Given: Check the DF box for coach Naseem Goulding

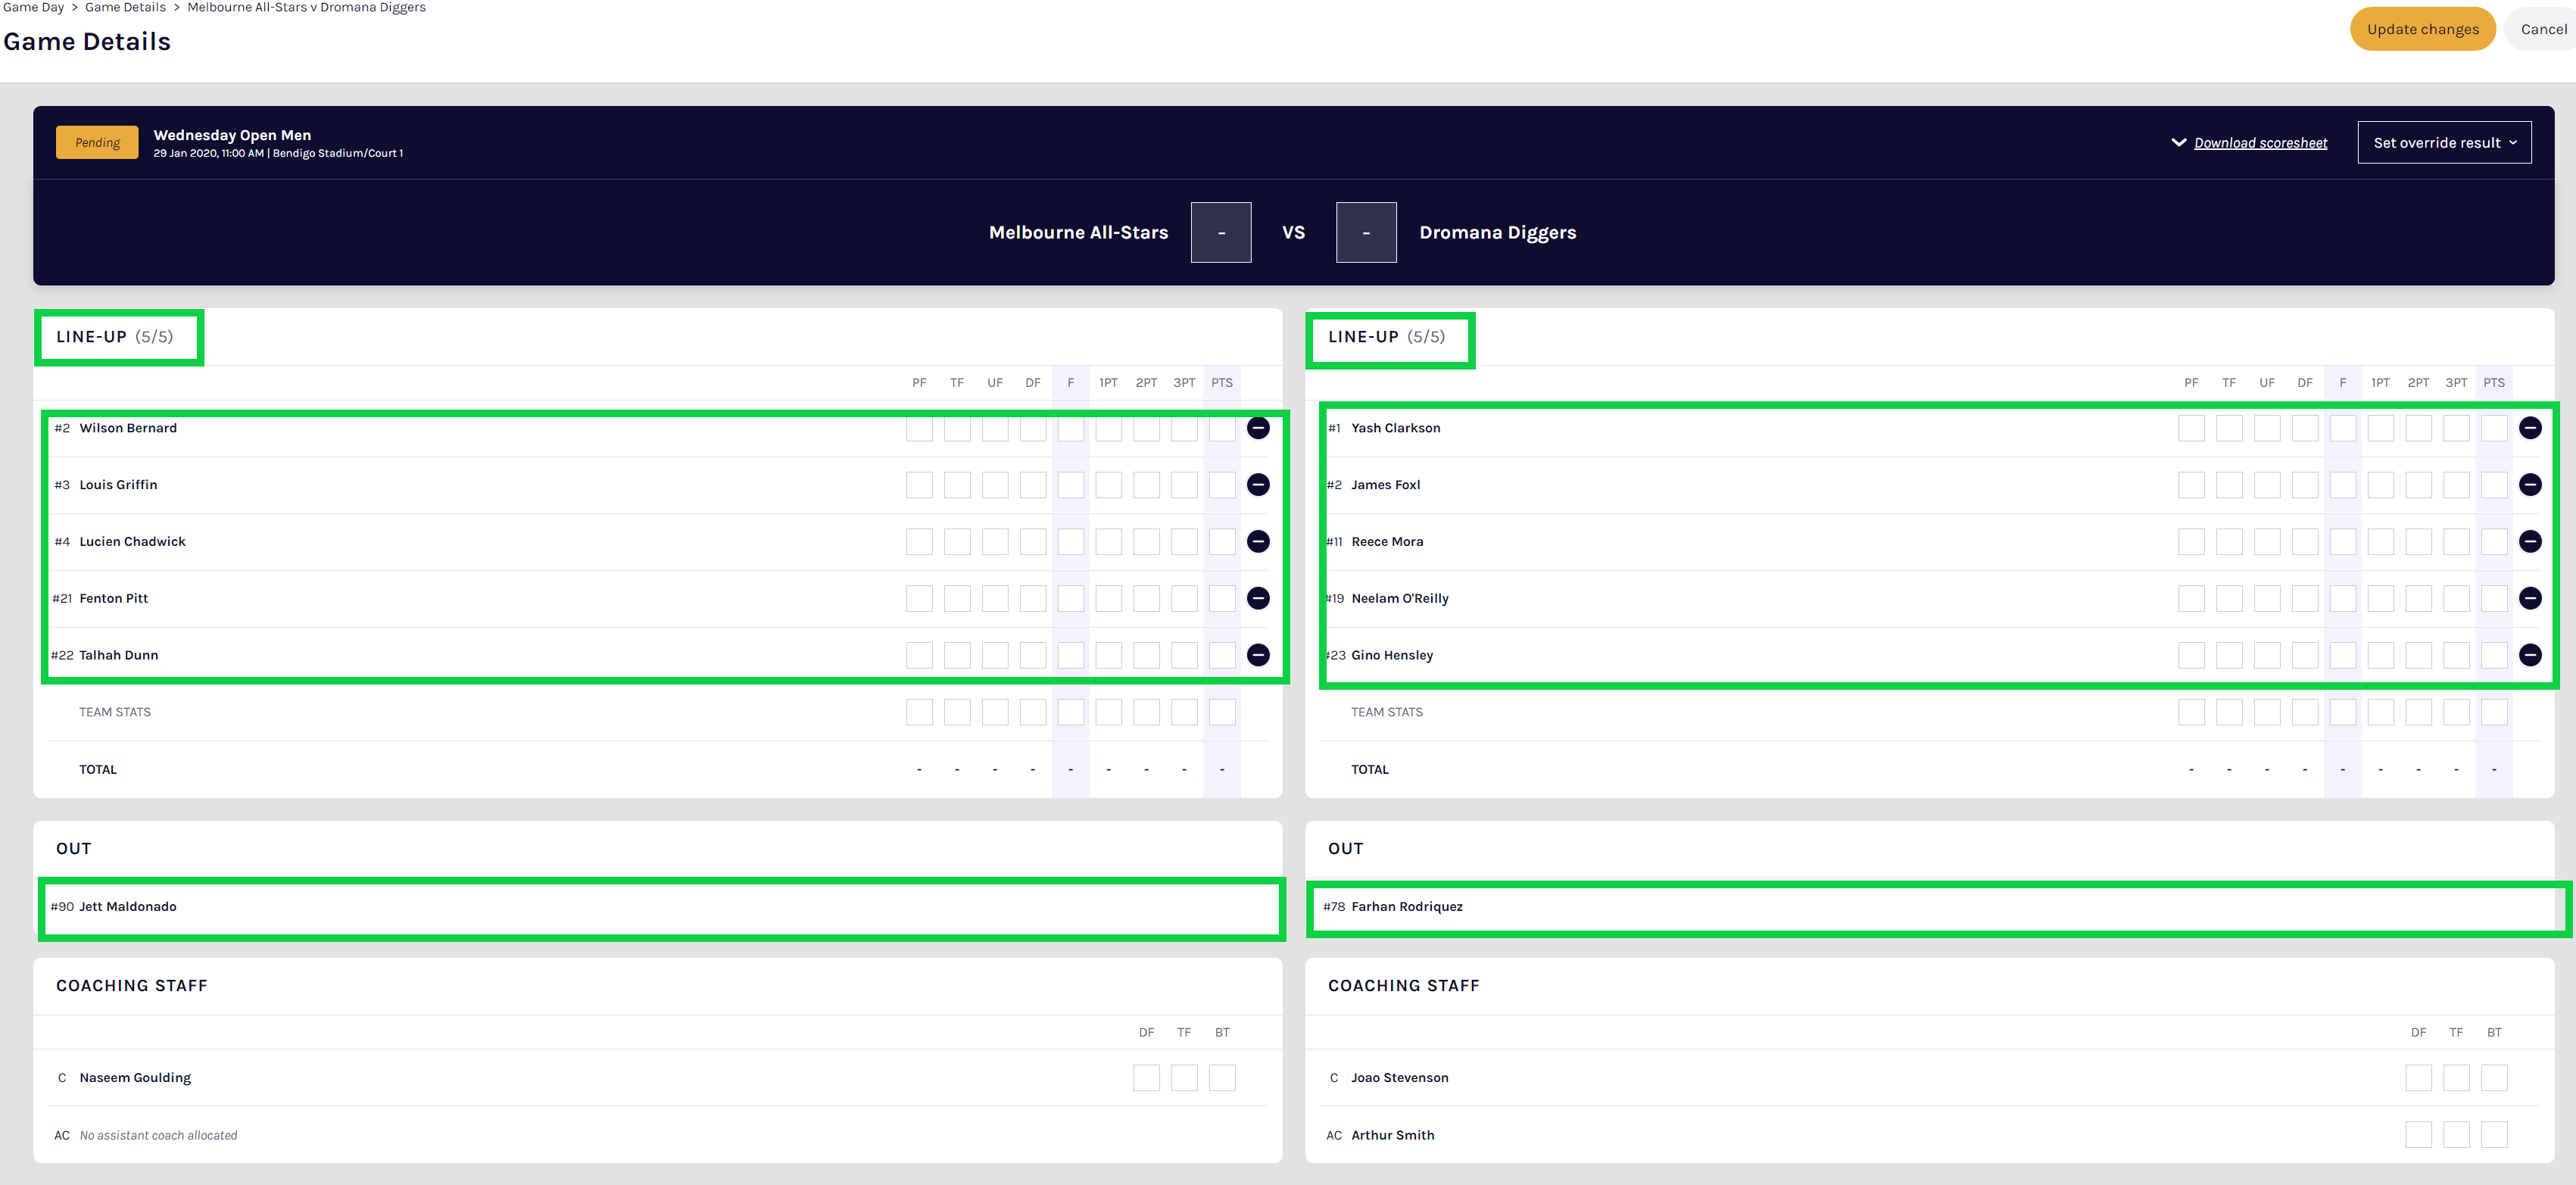Looking at the screenshot, I should [1146, 1077].
